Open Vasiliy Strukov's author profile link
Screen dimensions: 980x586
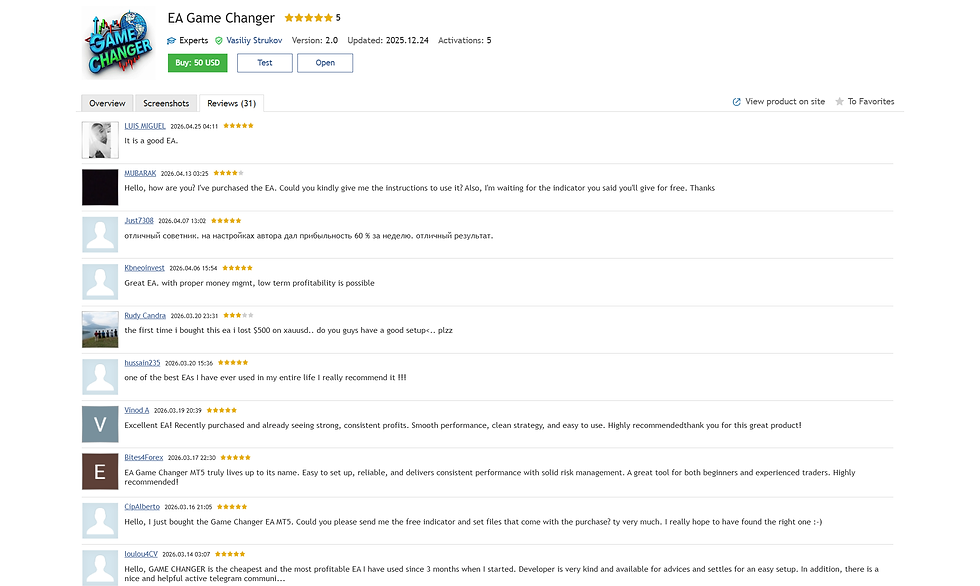[254, 41]
